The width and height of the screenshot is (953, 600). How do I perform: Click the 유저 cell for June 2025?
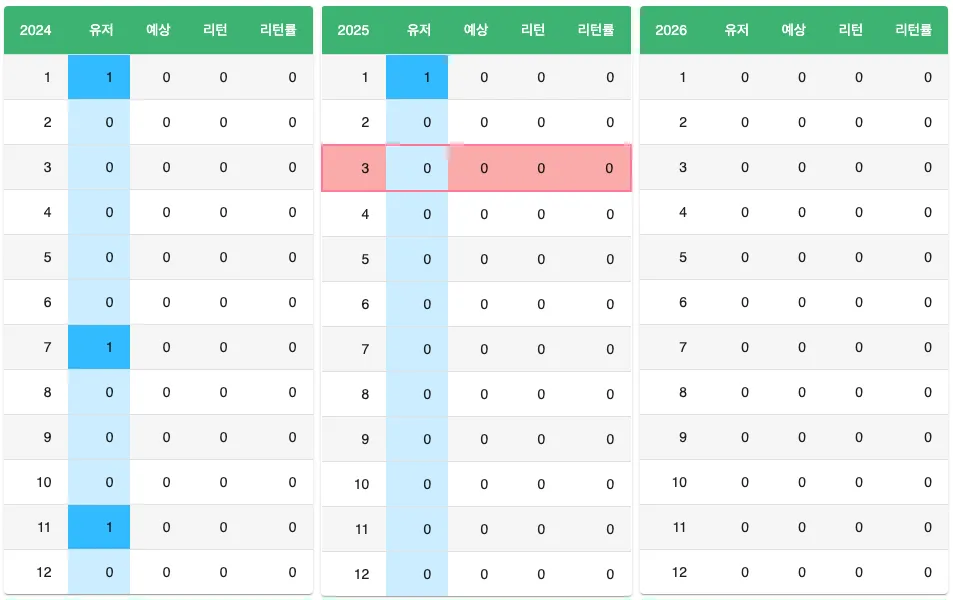[417, 304]
